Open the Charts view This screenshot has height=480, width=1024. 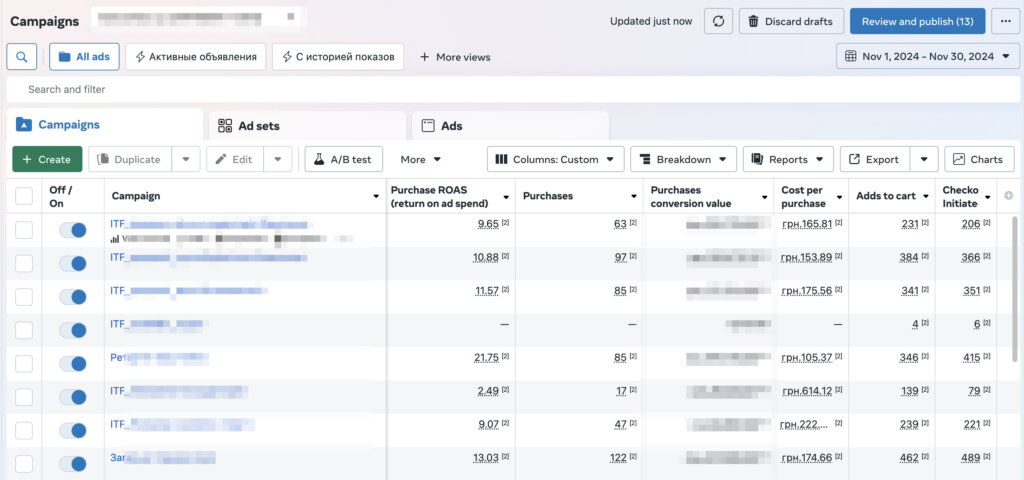click(979, 159)
